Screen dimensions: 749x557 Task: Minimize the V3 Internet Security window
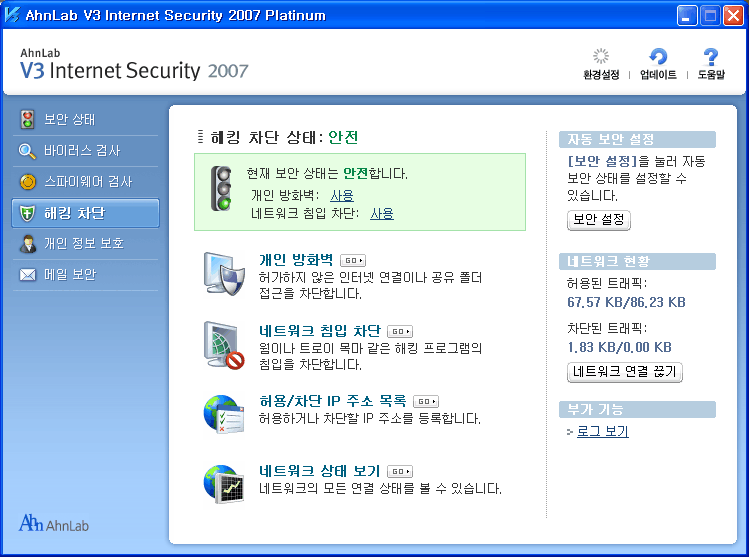pos(687,16)
